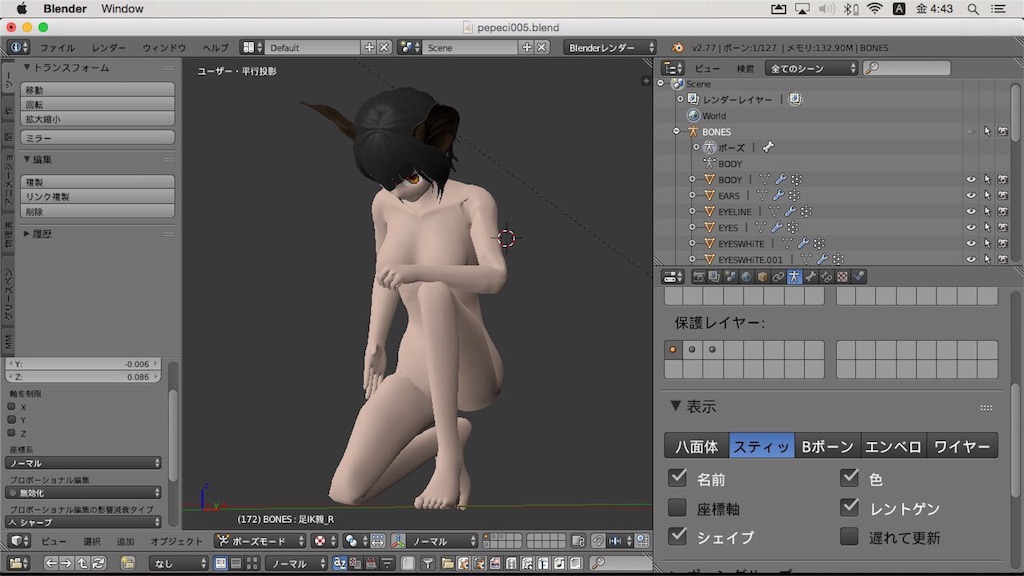The height and width of the screenshot is (576, 1024).
Task: Click the 回転 button
Action: 97,104
